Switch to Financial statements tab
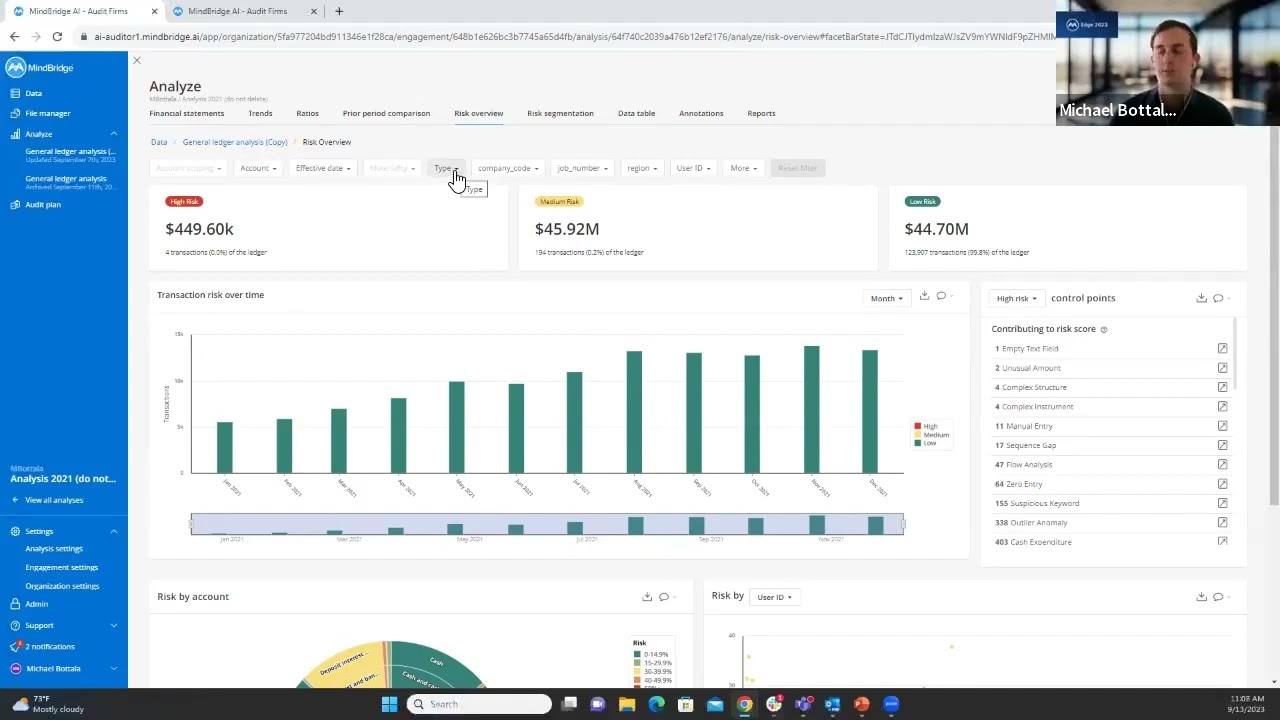The width and height of the screenshot is (1280, 720). 187,113
